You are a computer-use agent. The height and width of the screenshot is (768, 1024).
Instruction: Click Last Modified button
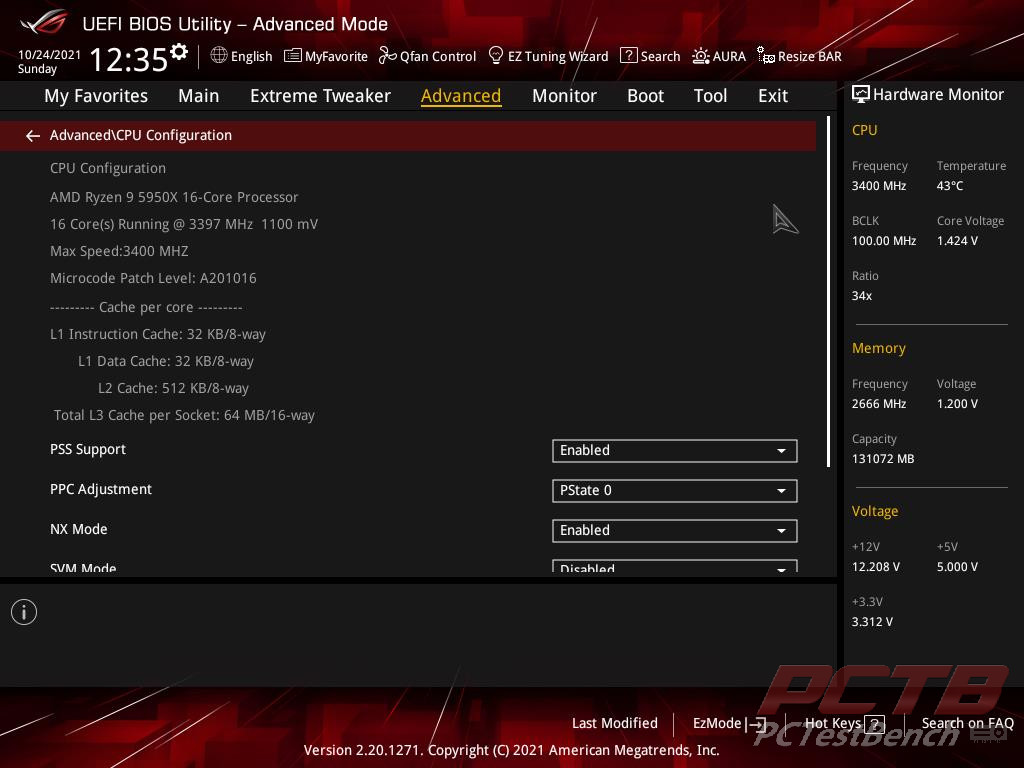[x=615, y=724]
